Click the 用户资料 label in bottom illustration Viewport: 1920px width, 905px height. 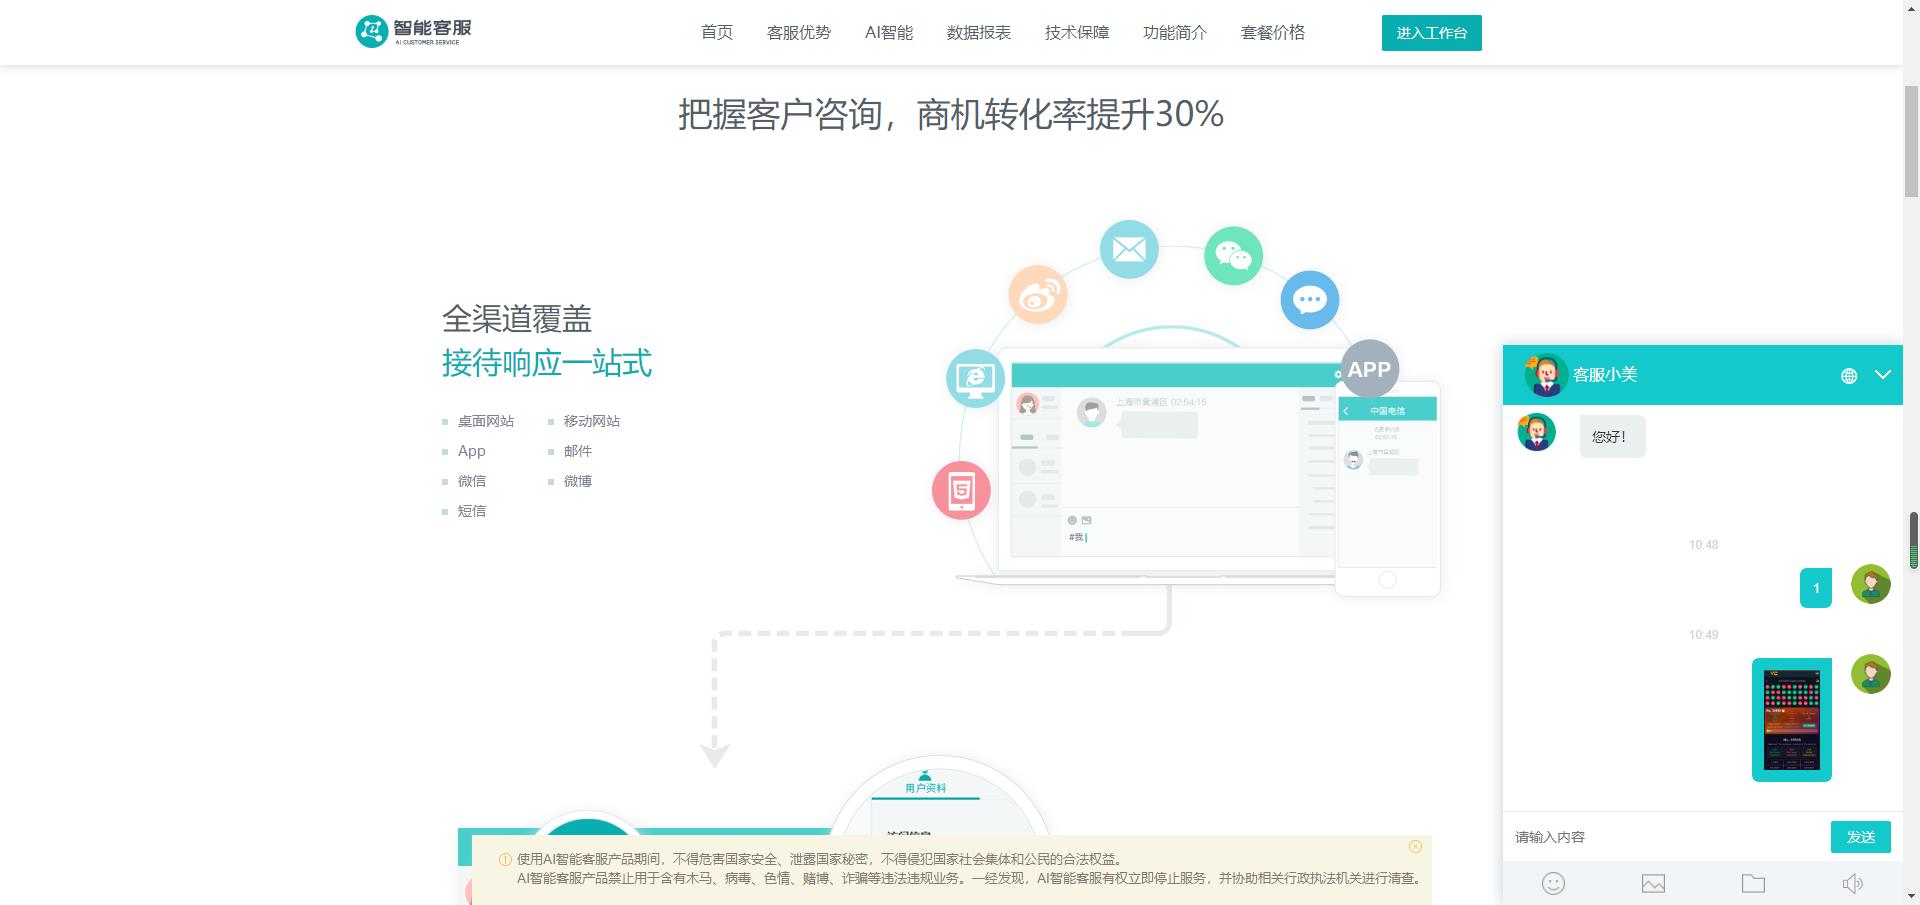point(925,788)
